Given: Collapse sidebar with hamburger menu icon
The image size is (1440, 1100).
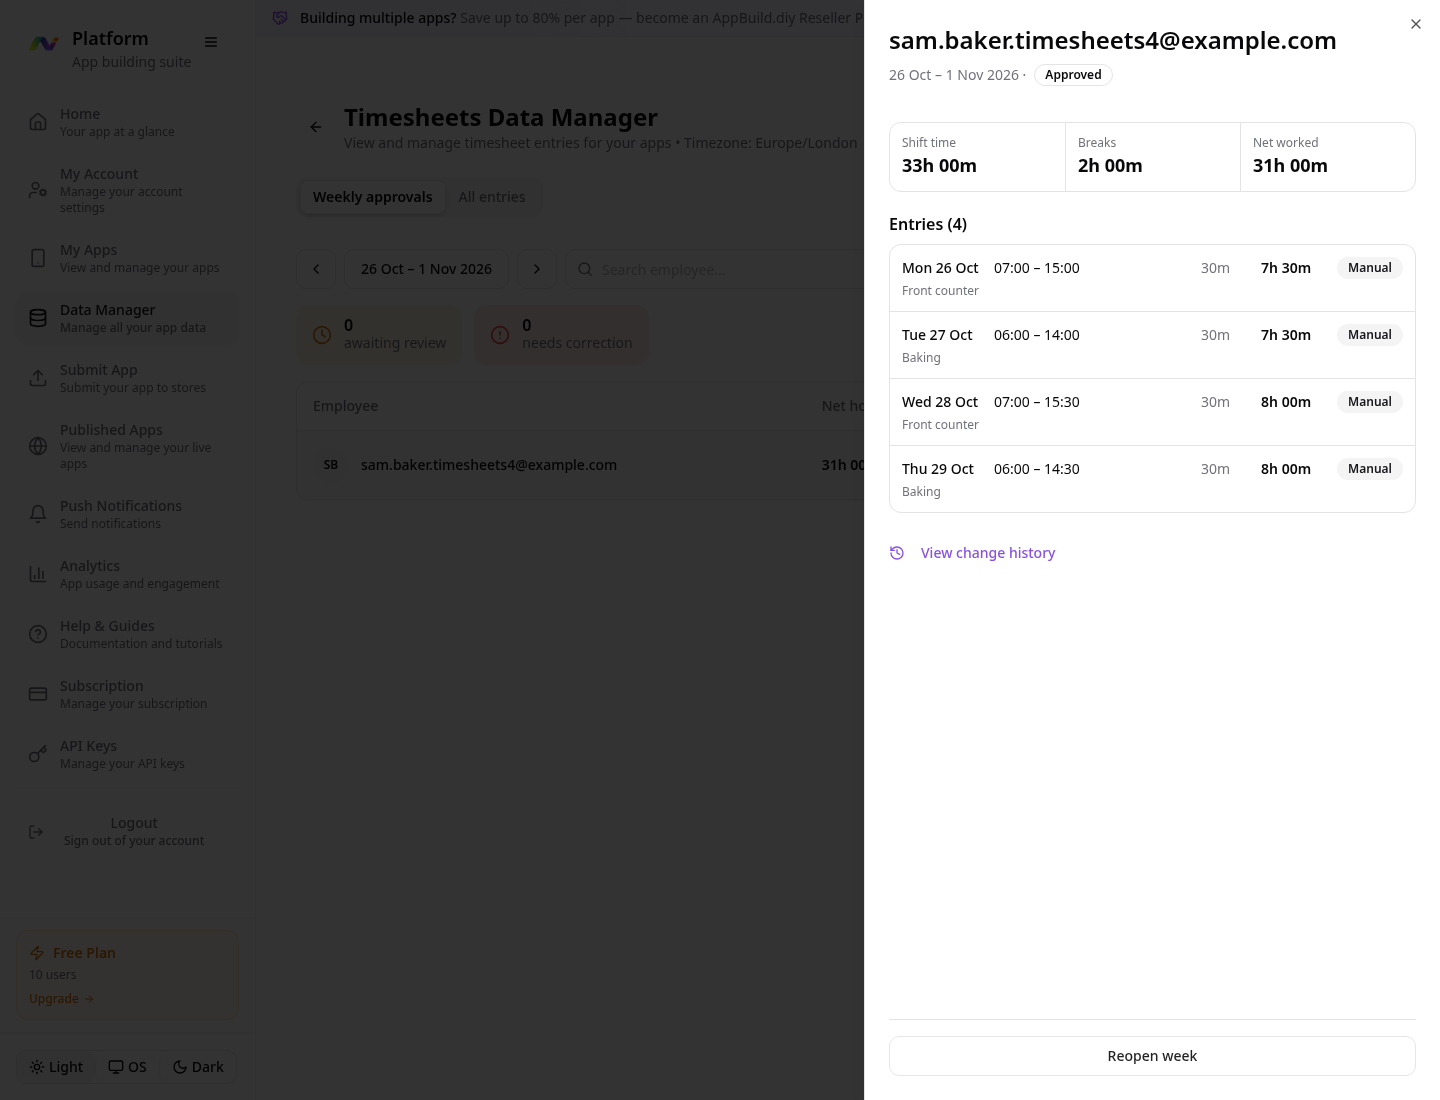Looking at the screenshot, I should (211, 42).
